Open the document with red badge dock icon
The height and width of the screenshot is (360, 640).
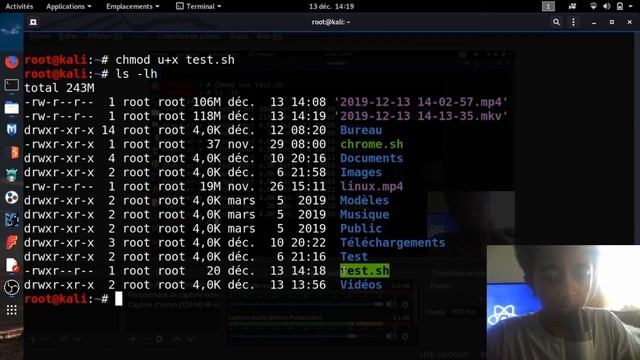[12, 265]
